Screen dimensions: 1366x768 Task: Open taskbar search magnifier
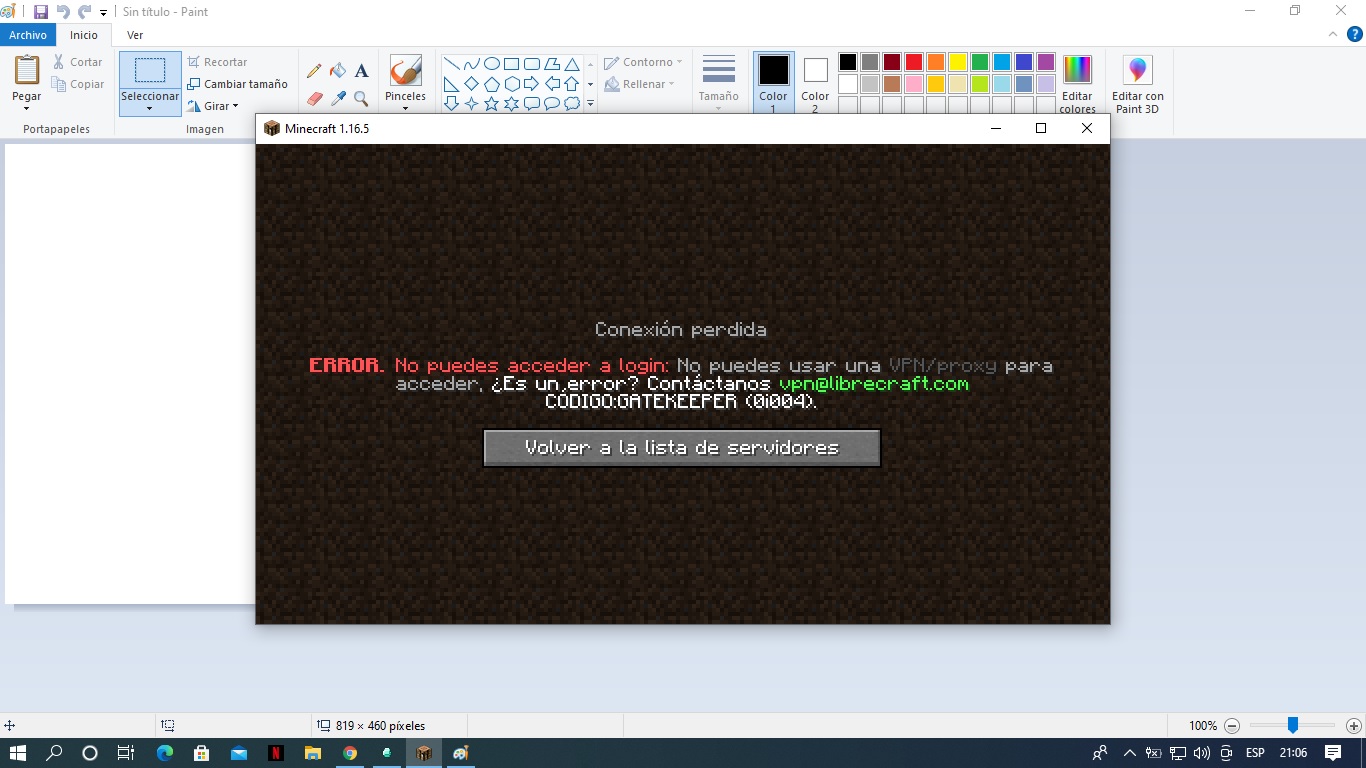pyautogui.click(x=55, y=753)
